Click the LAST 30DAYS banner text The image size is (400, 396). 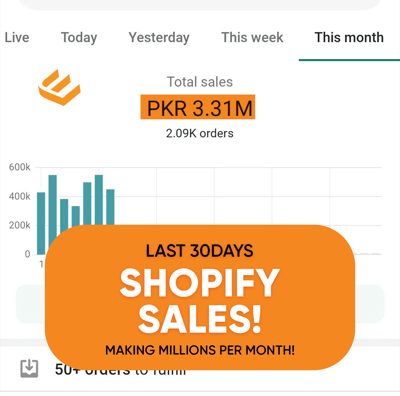point(200,251)
